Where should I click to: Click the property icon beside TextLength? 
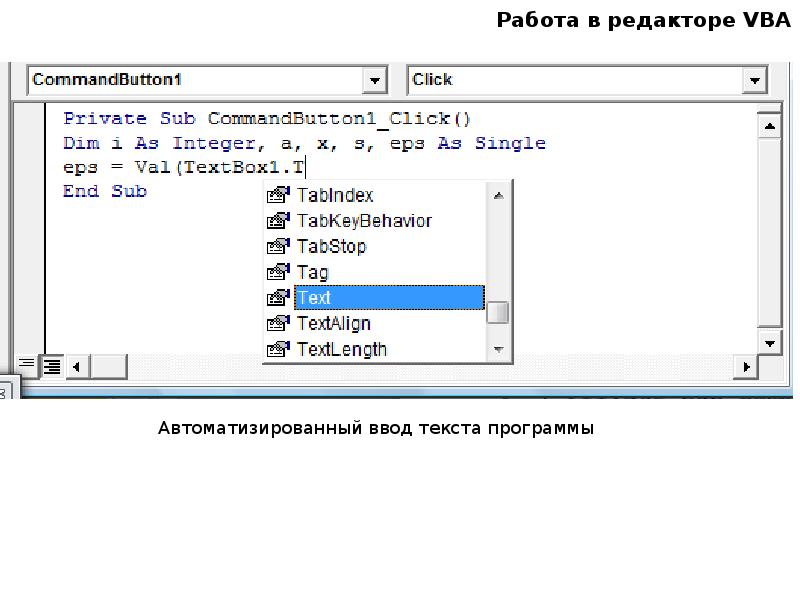pyautogui.click(x=277, y=349)
